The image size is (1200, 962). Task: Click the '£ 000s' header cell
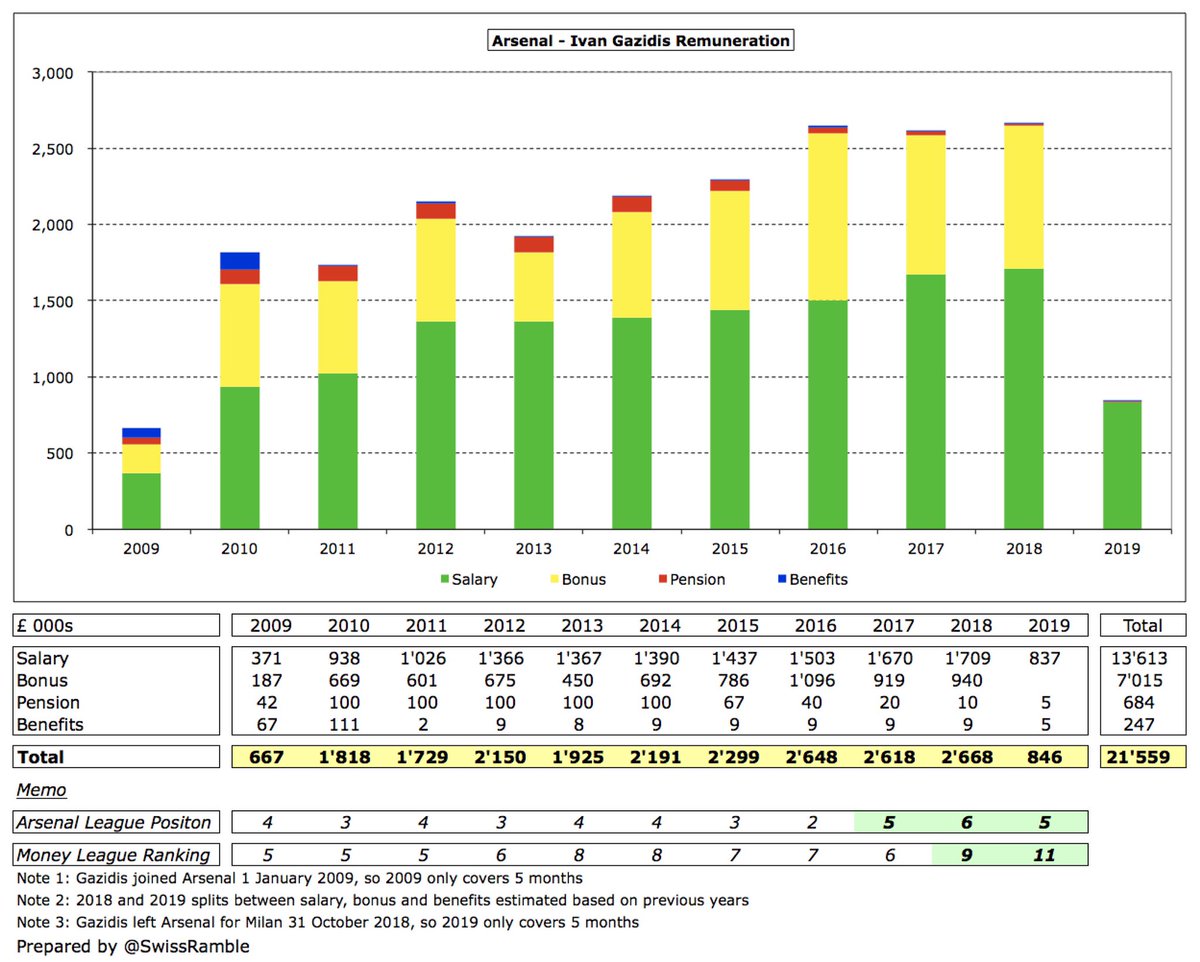(x=118, y=626)
